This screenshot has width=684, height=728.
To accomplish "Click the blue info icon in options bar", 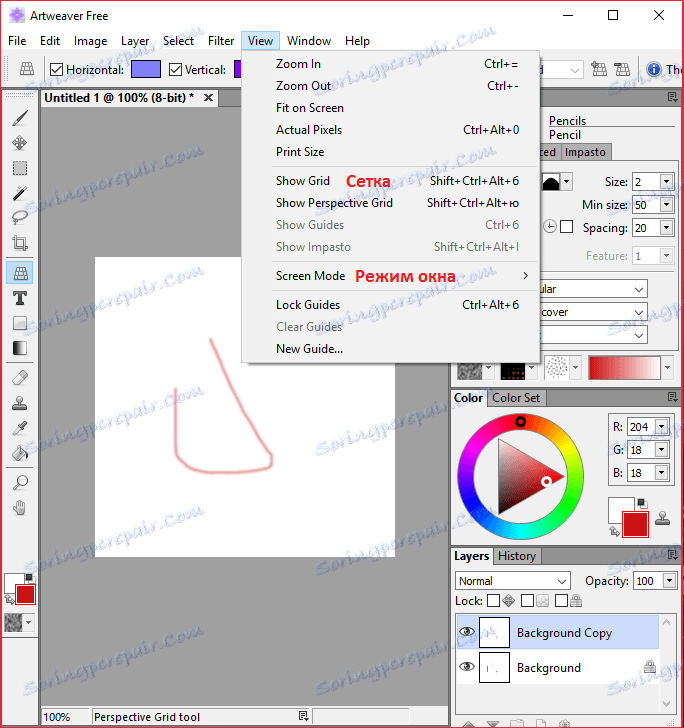I will [654, 70].
